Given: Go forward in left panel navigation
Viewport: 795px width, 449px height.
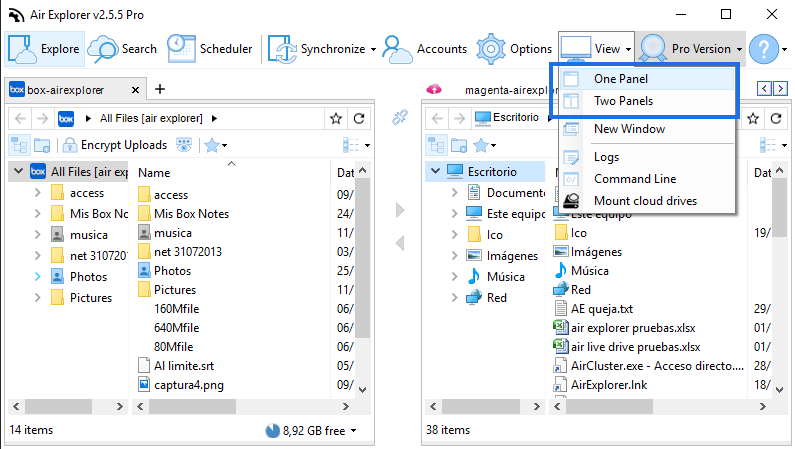Looking at the screenshot, I should (x=43, y=119).
